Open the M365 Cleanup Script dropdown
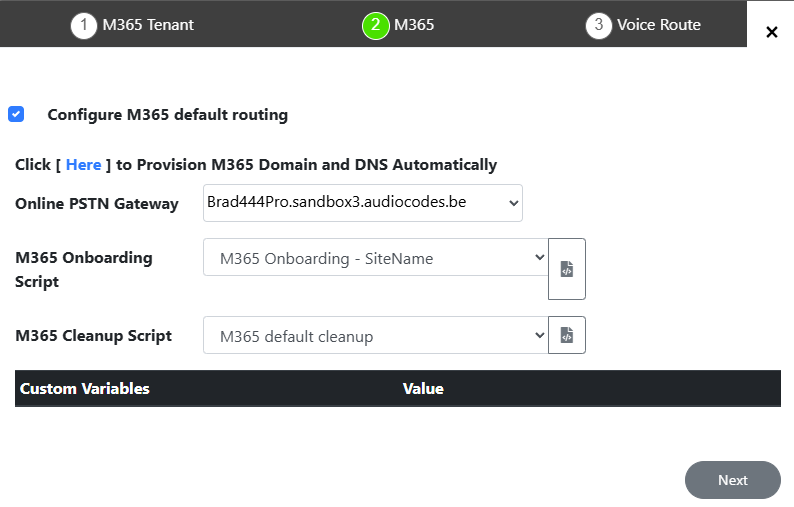Screen dimensions: 794x507 pos(375,336)
